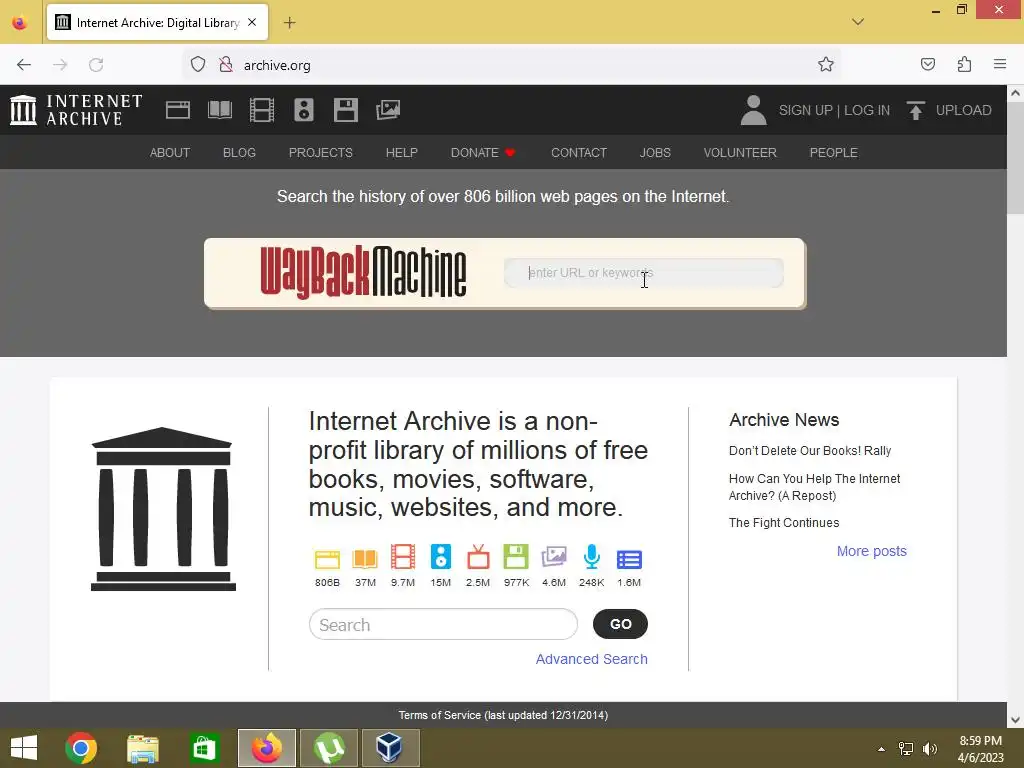The height and width of the screenshot is (768, 1024).
Task: Bookmark this page with star icon
Action: (825, 64)
